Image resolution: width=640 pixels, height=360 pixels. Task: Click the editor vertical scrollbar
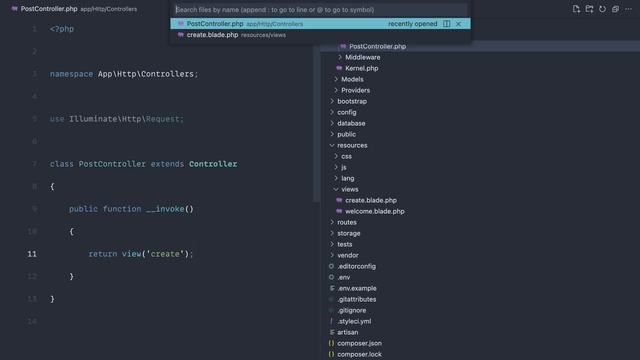click(x=316, y=122)
